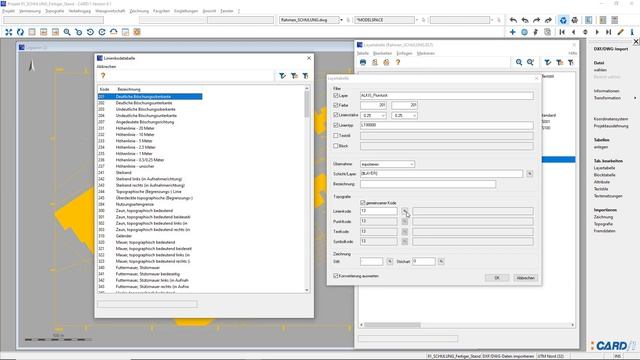This screenshot has width=640, height=360.
Task: Open the Zeichnung menu in main menu bar
Action: (x=139, y=11)
